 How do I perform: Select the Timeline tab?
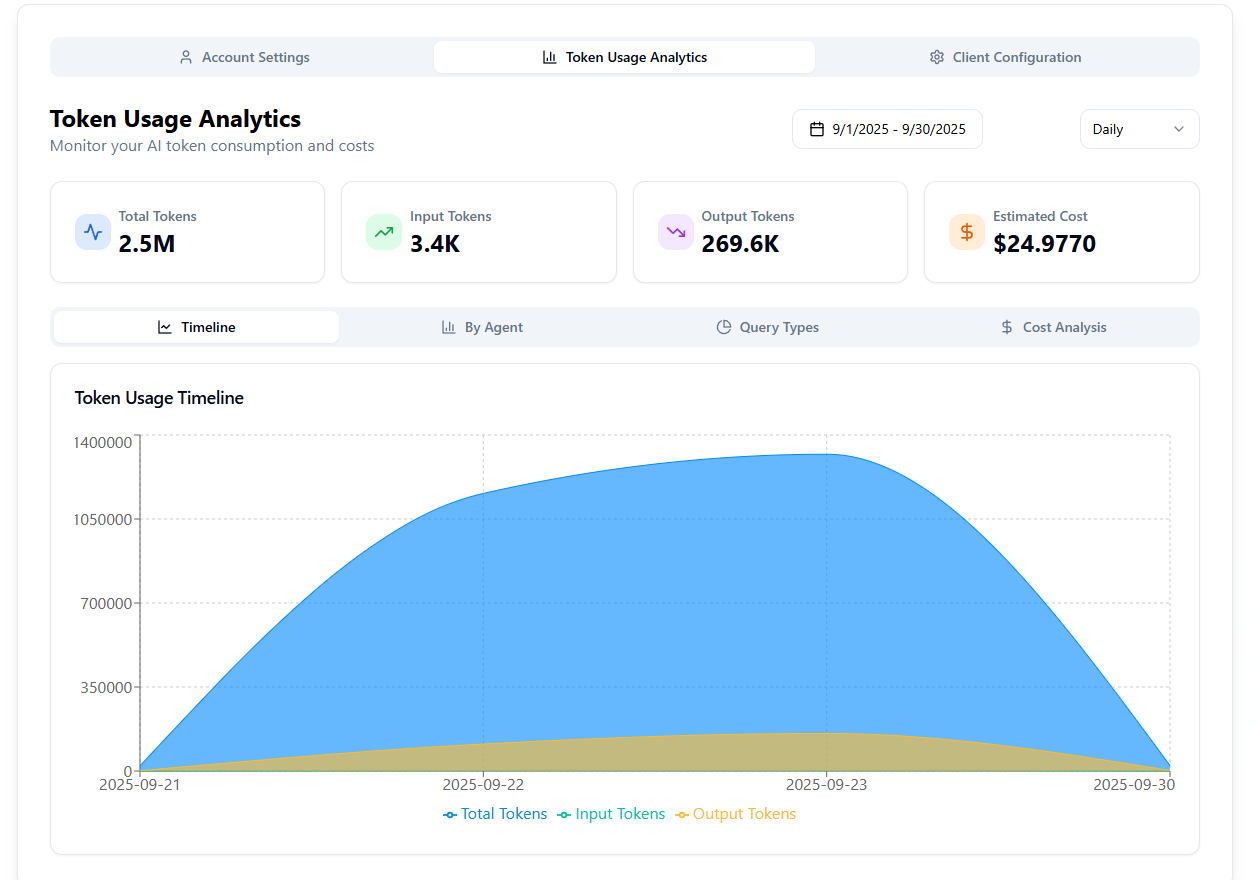click(x=197, y=327)
